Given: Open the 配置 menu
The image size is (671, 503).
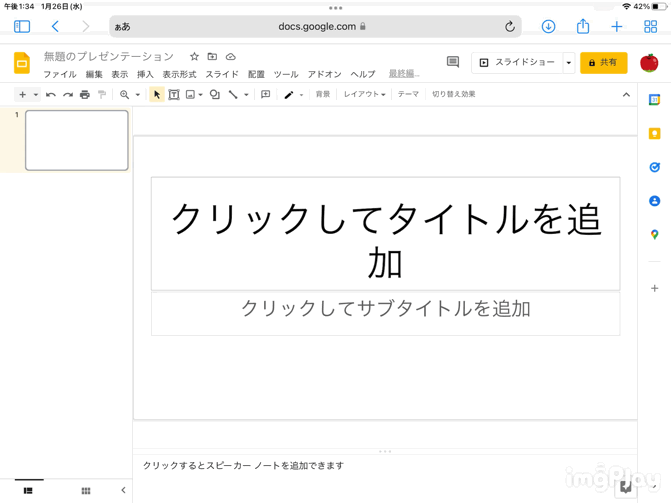Looking at the screenshot, I should pyautogui.click(x=256, y=74).
